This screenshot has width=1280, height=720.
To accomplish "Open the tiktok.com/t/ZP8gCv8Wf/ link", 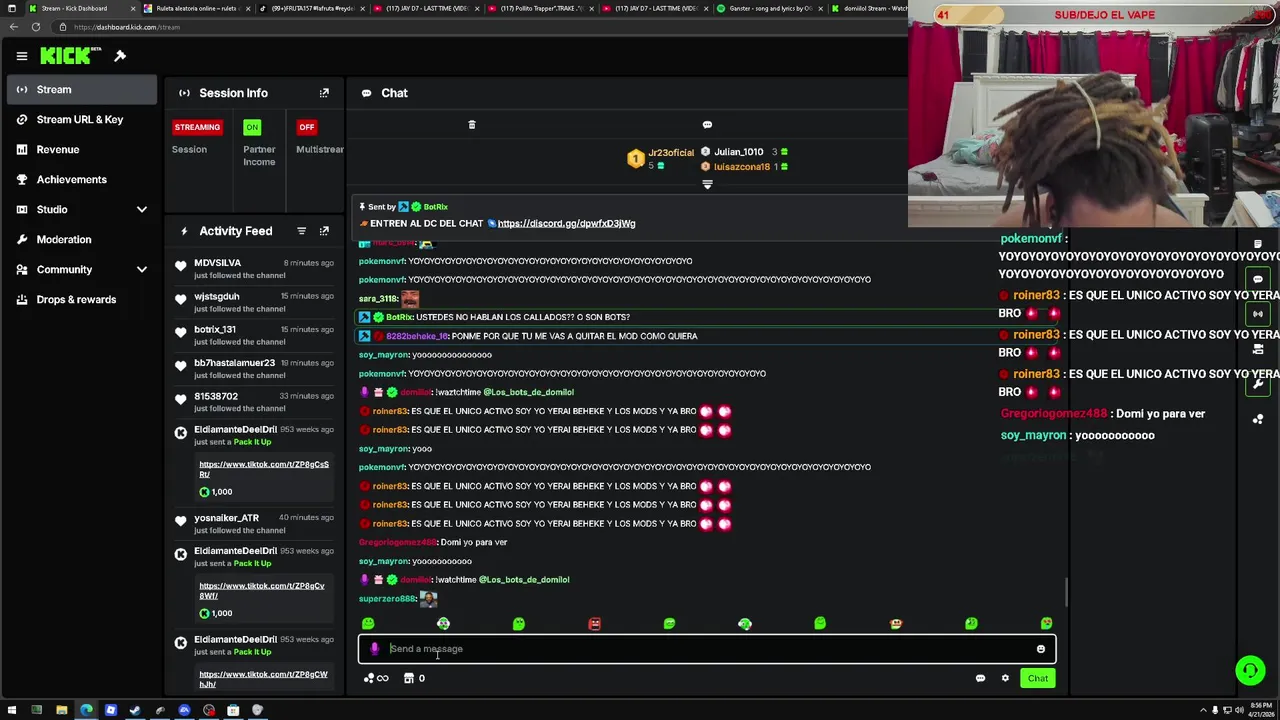I will click(262, 590).
